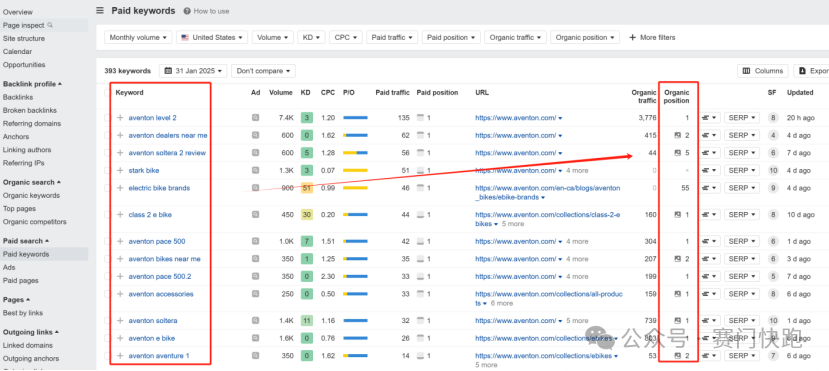Open the aventon soltera 2 review keyword link
The image size is (829, 371).
167,153
